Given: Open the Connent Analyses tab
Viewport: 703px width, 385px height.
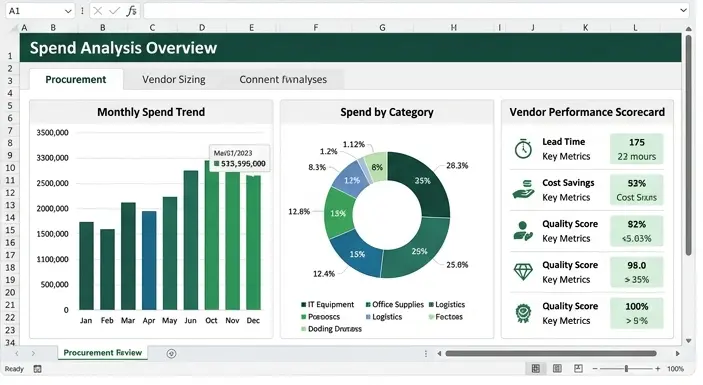Looking at the screenshot, I should coord(283,79).
